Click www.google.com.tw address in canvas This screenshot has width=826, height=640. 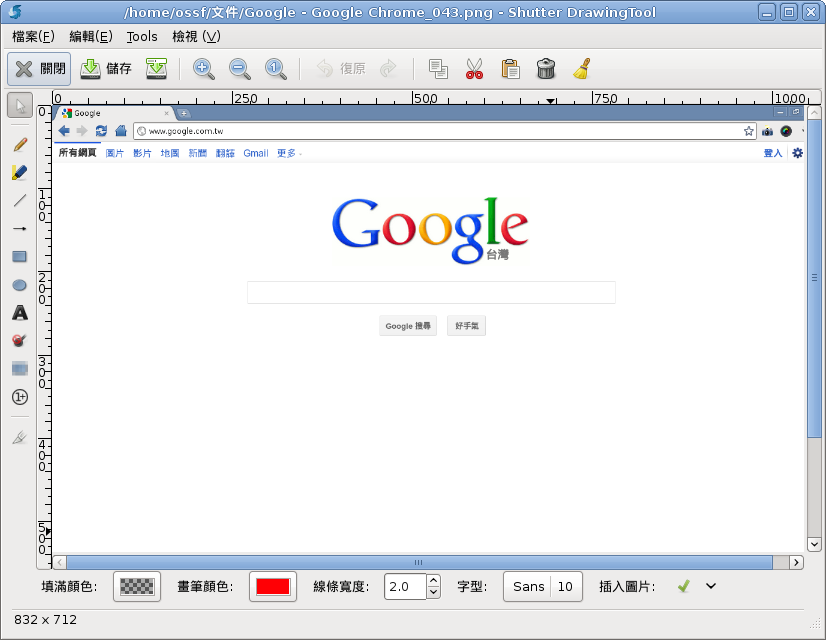[x=186, y=131]
